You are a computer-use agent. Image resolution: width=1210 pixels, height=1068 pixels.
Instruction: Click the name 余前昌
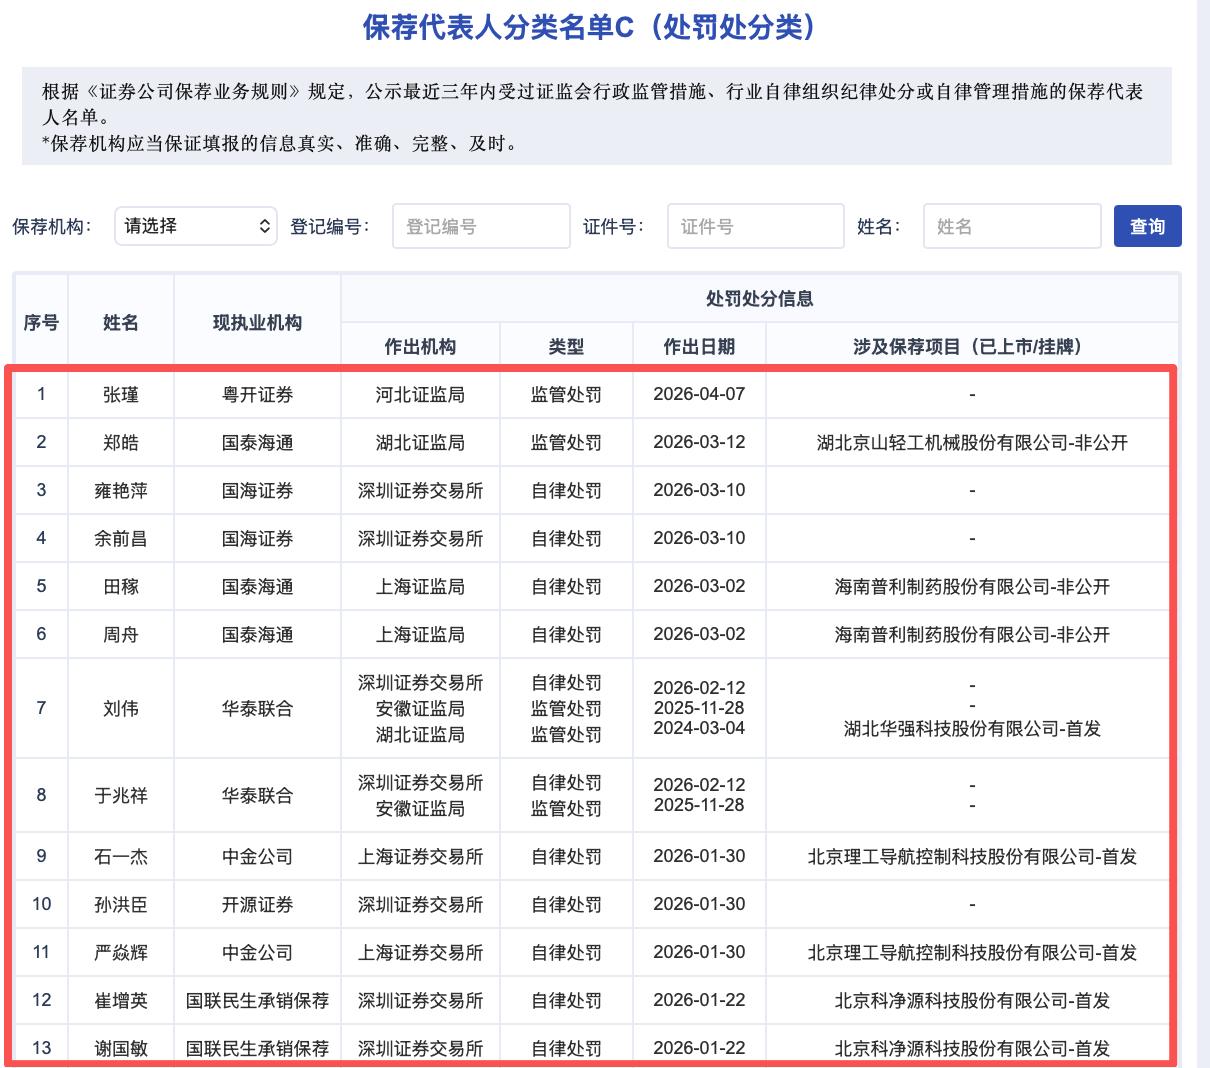(121, 539)
